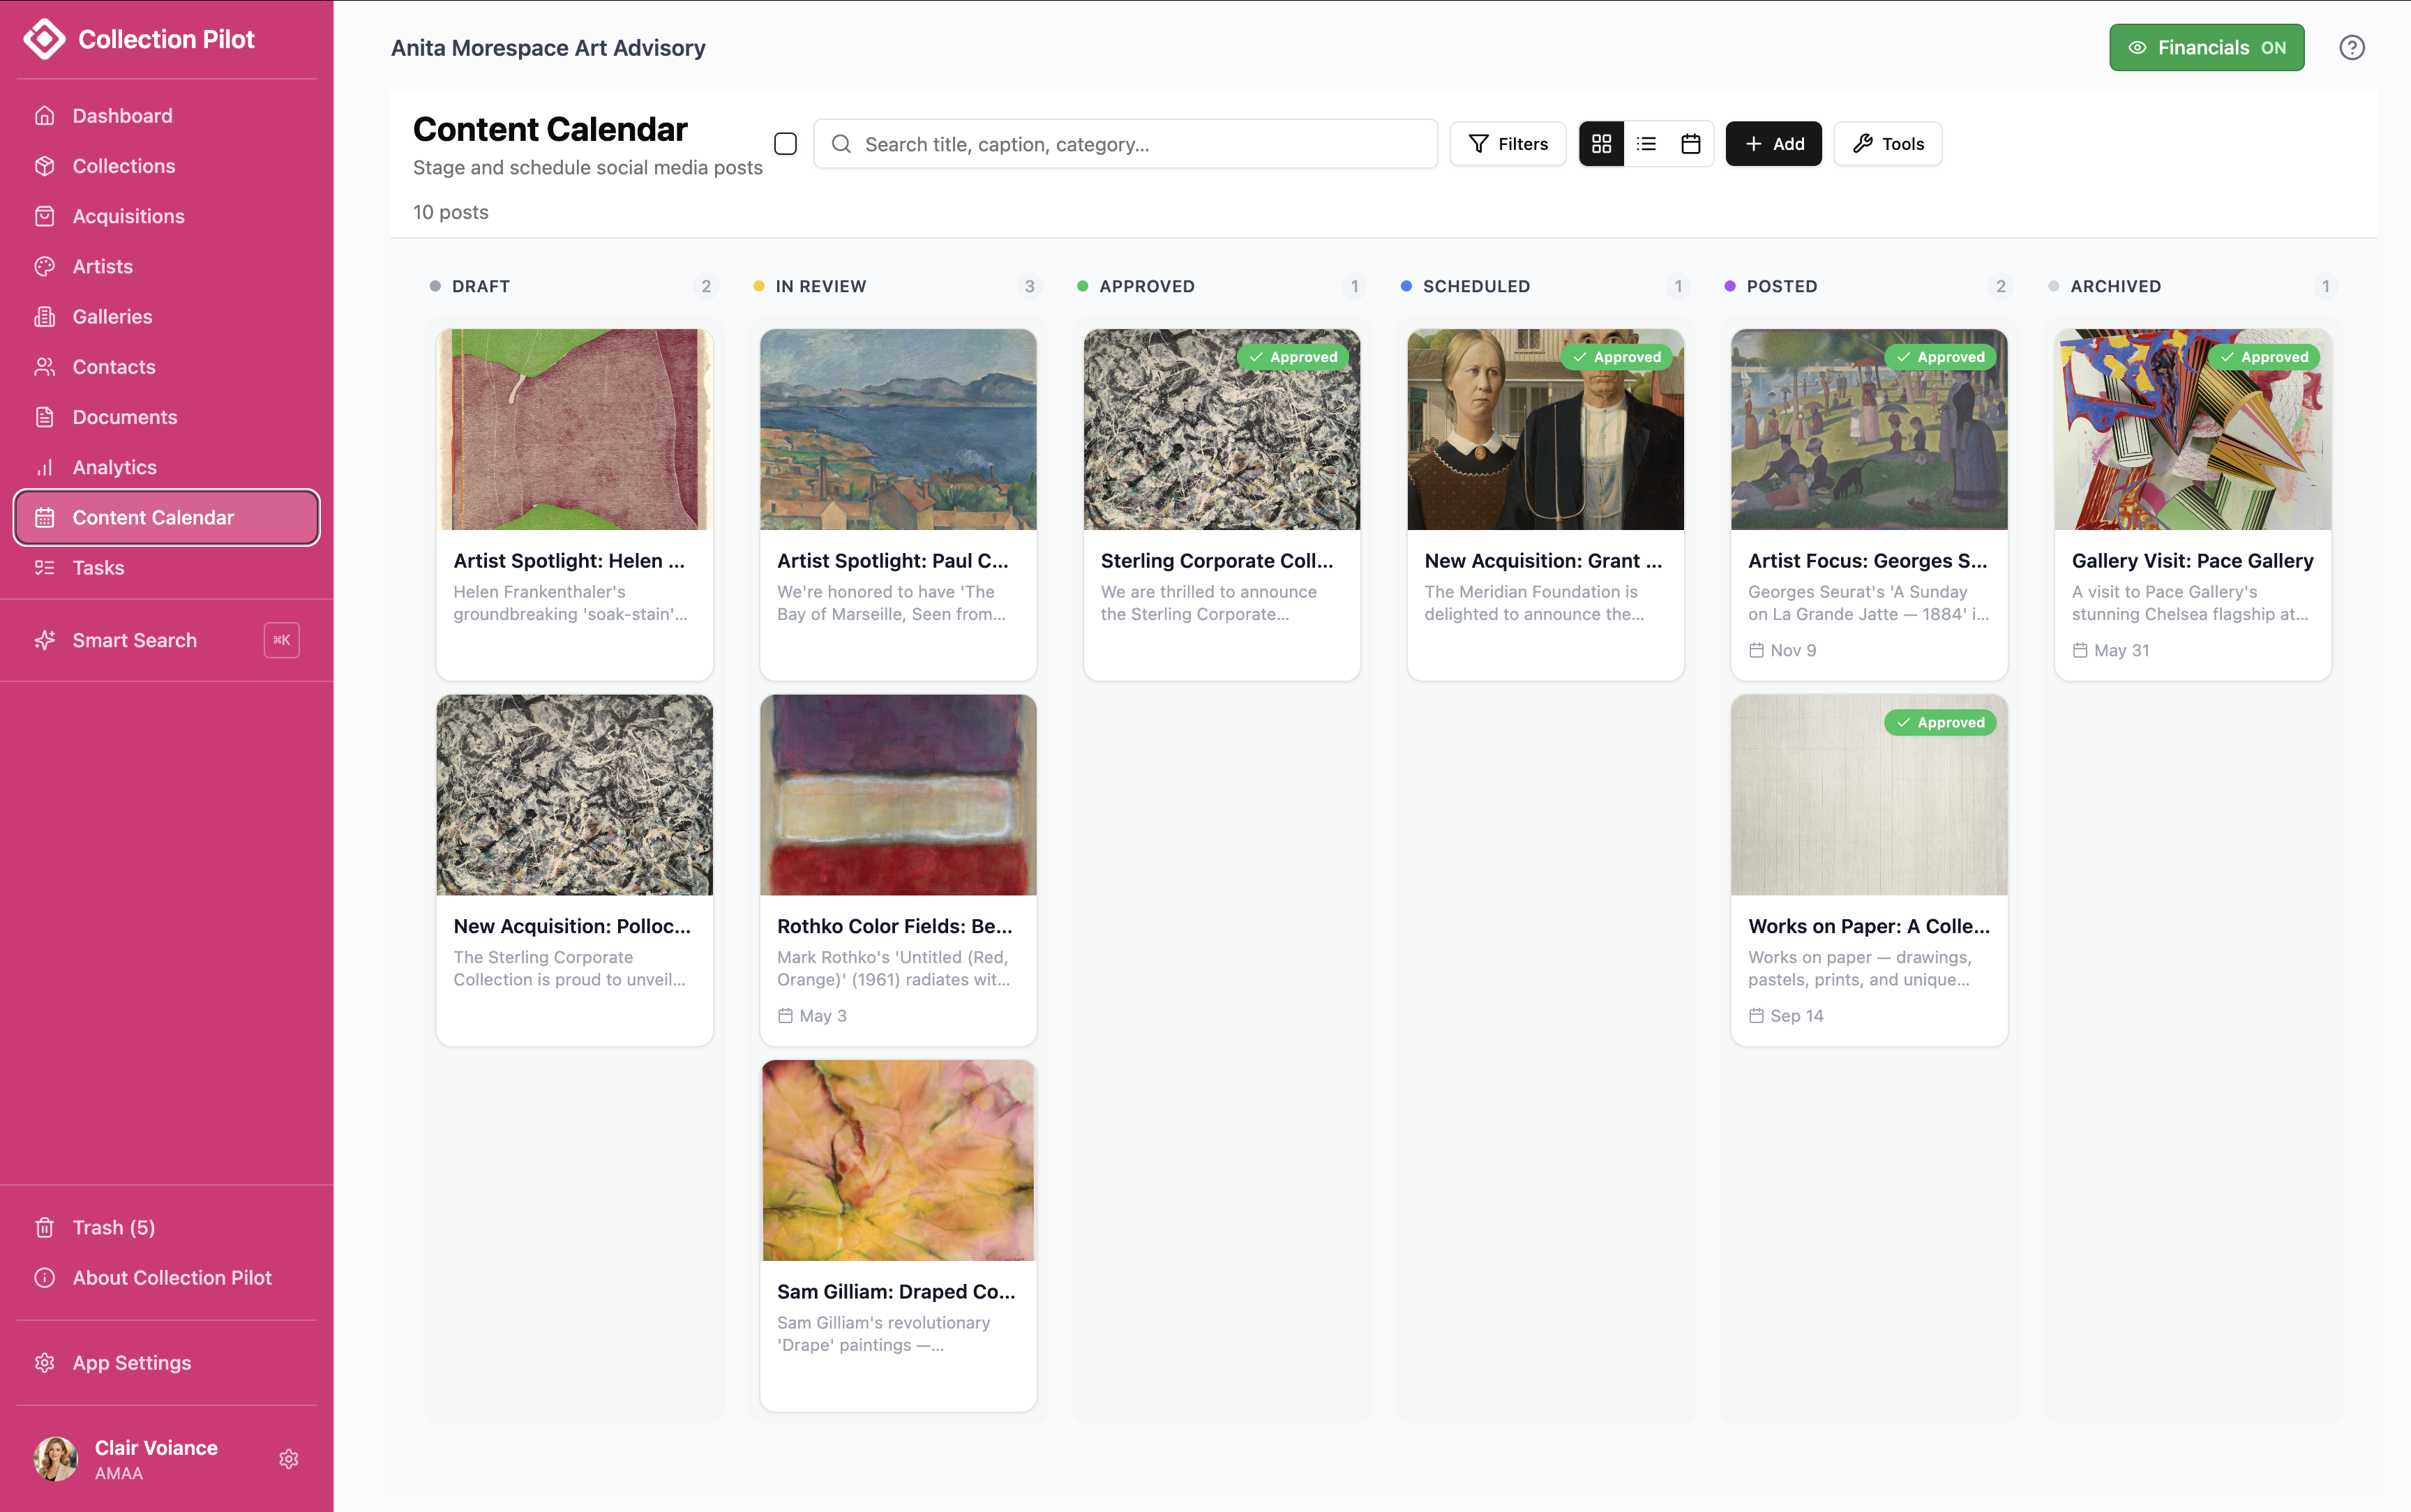
Task: Open the Tools menu
Action: pyautogui.click(x=1887, y=144)
